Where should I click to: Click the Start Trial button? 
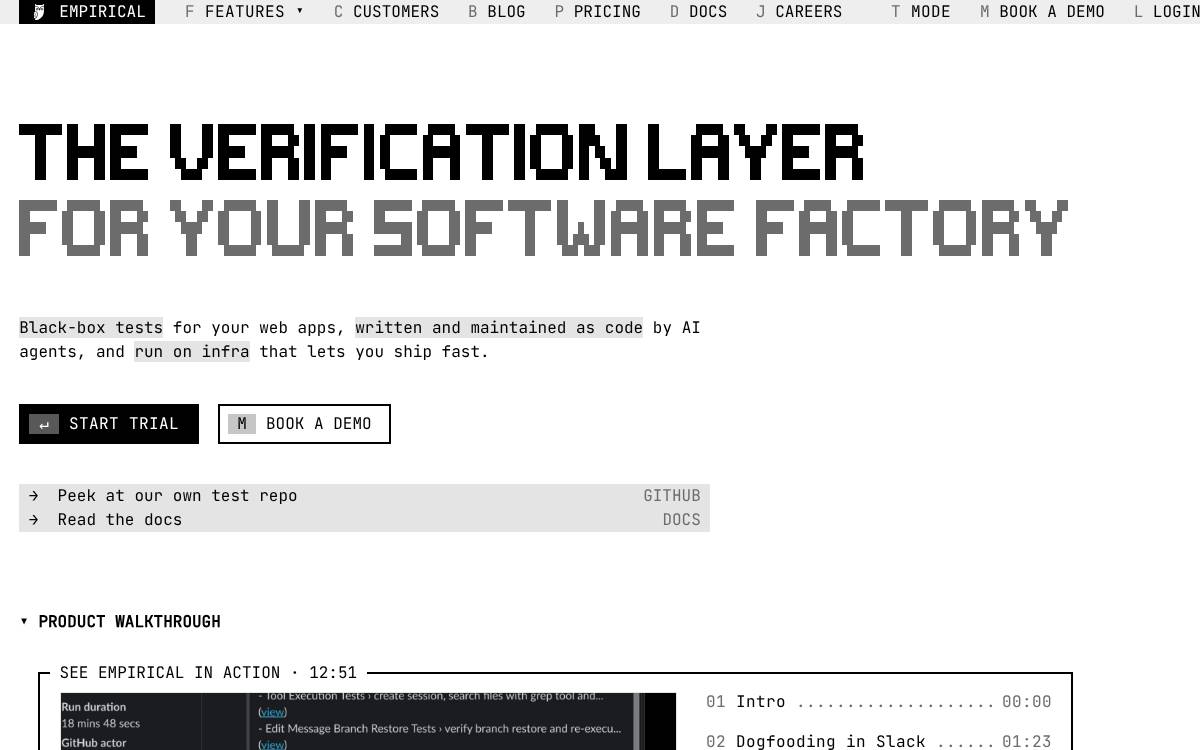click(109, 424)
